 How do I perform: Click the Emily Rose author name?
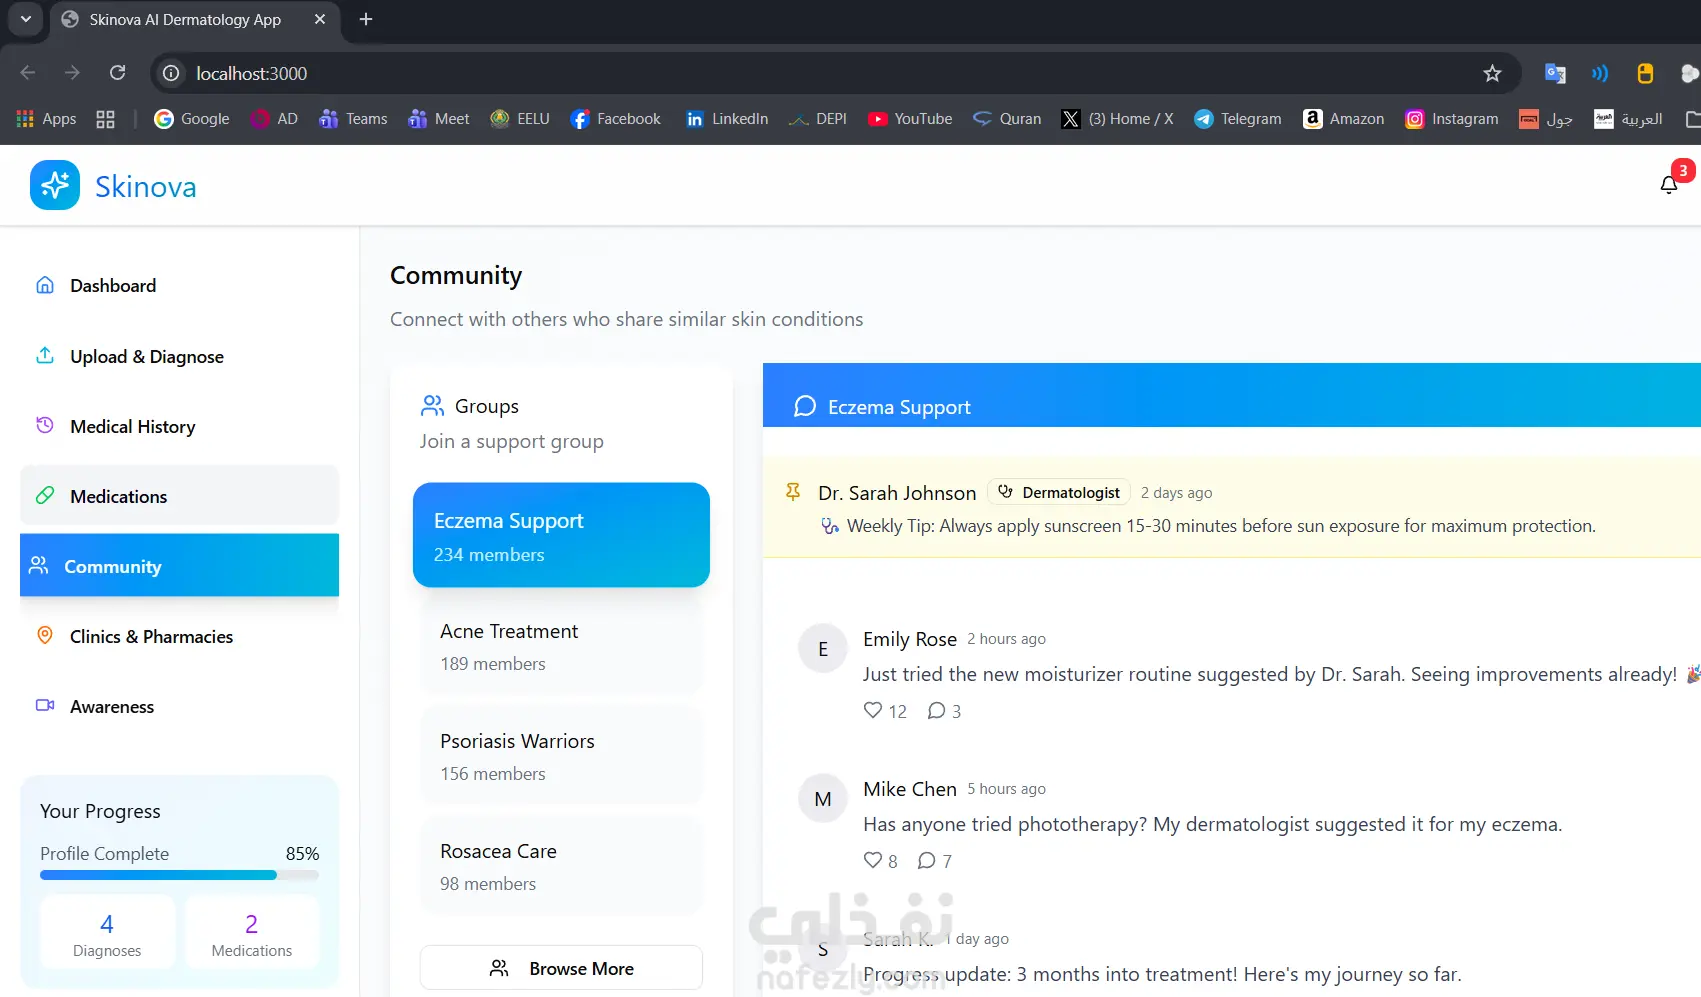tap(910, 639)
